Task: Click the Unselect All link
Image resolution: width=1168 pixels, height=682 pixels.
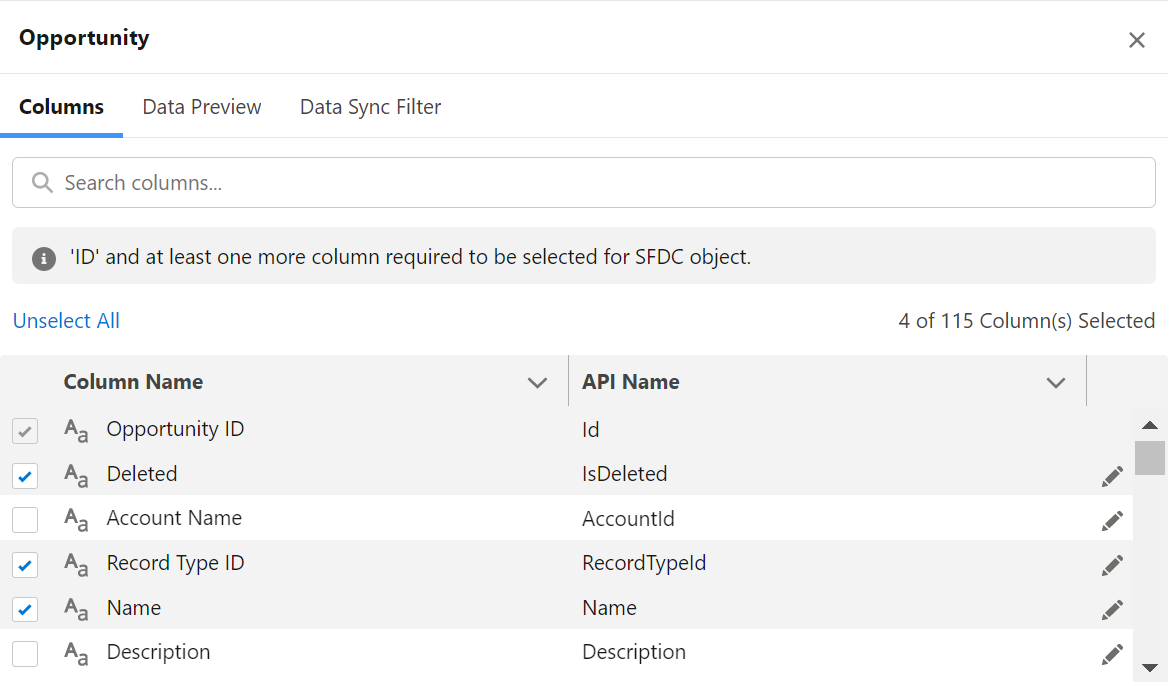Action: [x=66, y=320]
